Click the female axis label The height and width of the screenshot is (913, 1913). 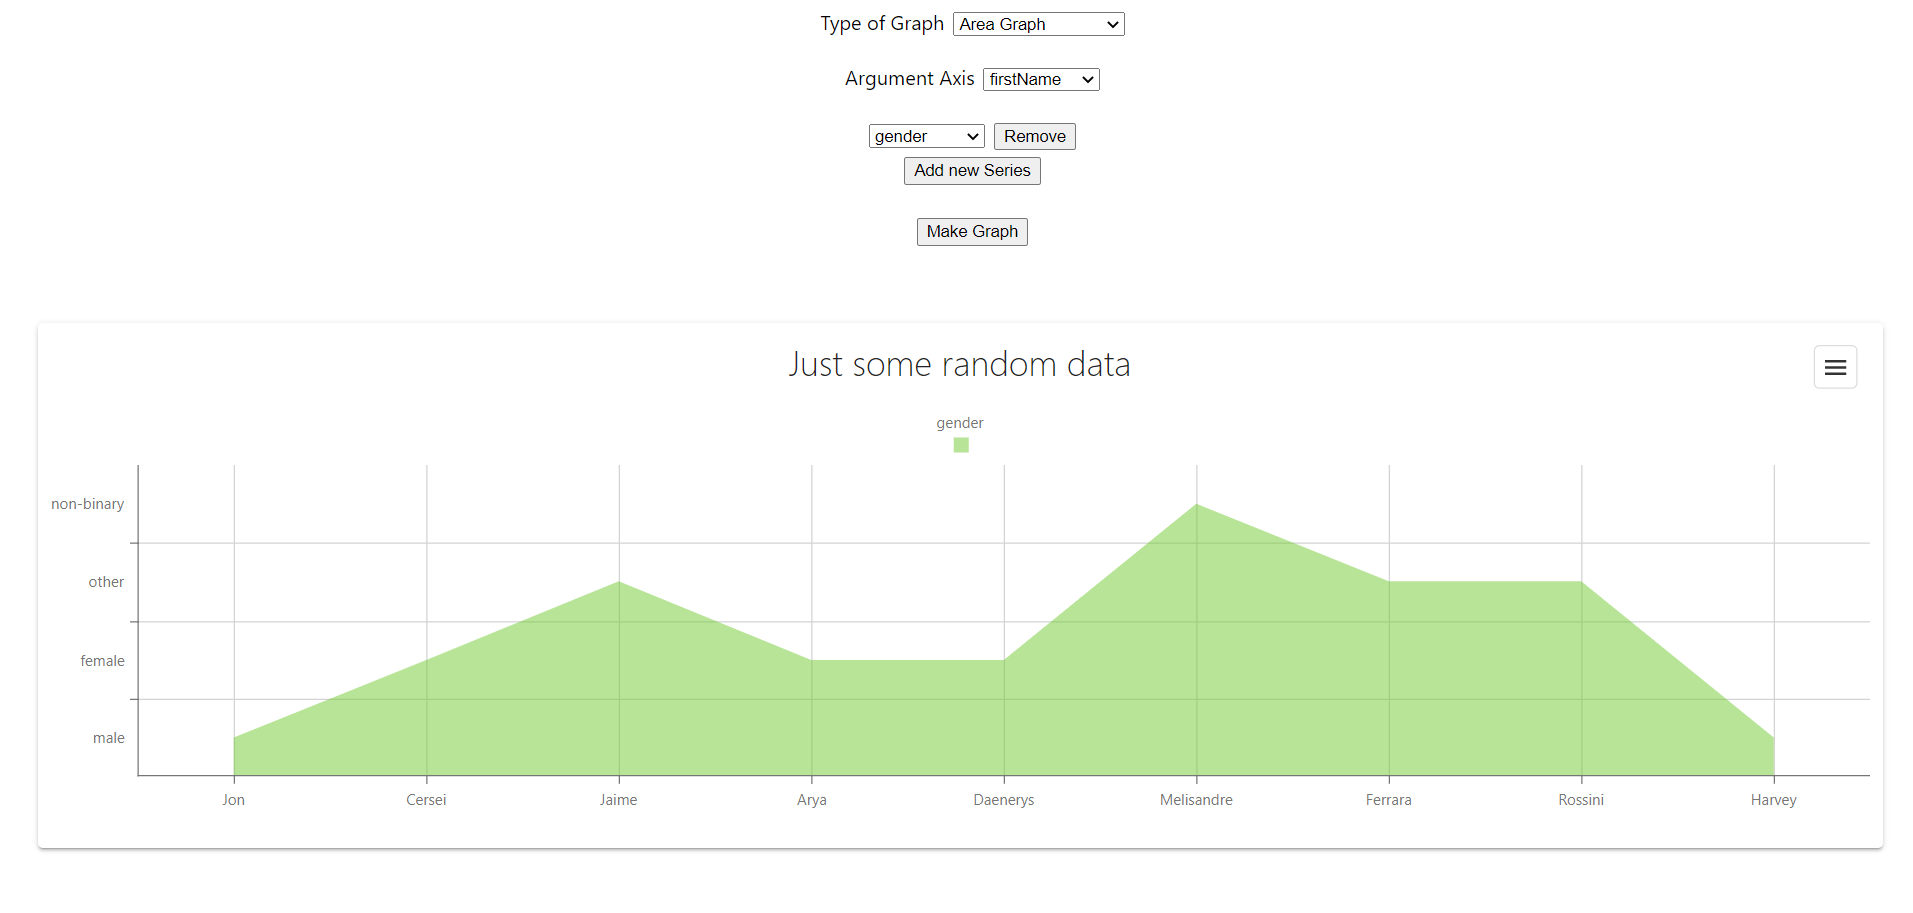coord(102,661)
